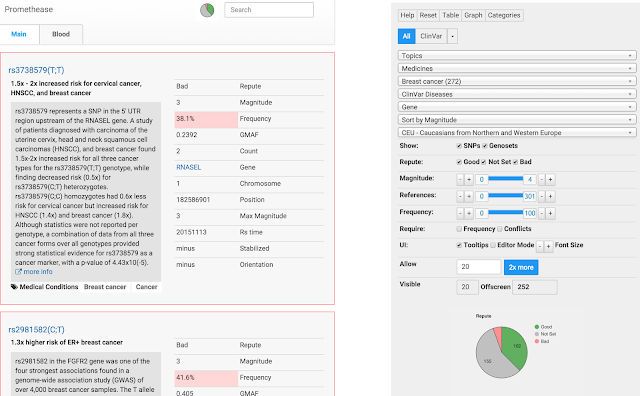
Task: Click the pie chart icon beside Search
Action: [207, 10]
